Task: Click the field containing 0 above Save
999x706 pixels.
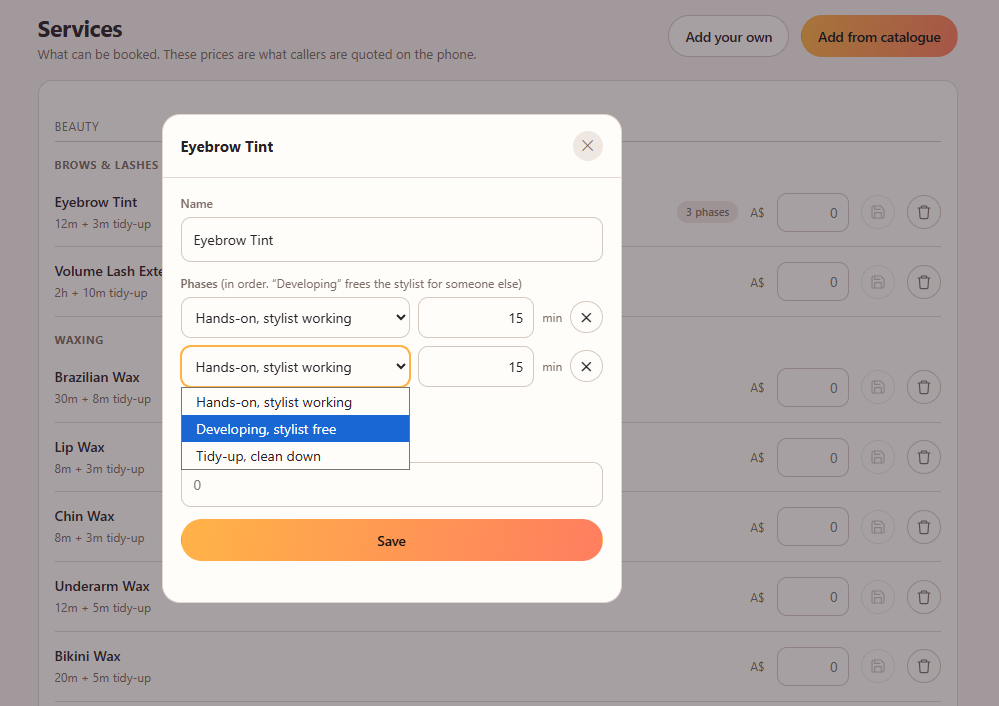Action: [x=391, y=485]
